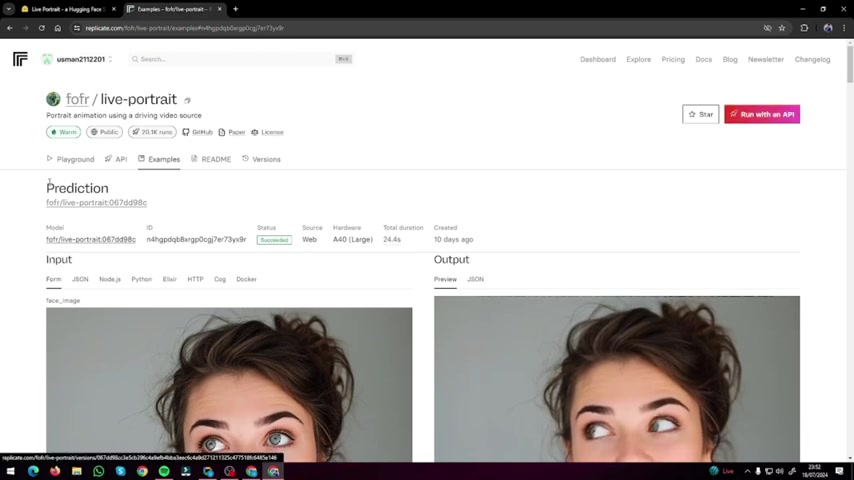
Task: Open the License link
Action: (267, 132)
